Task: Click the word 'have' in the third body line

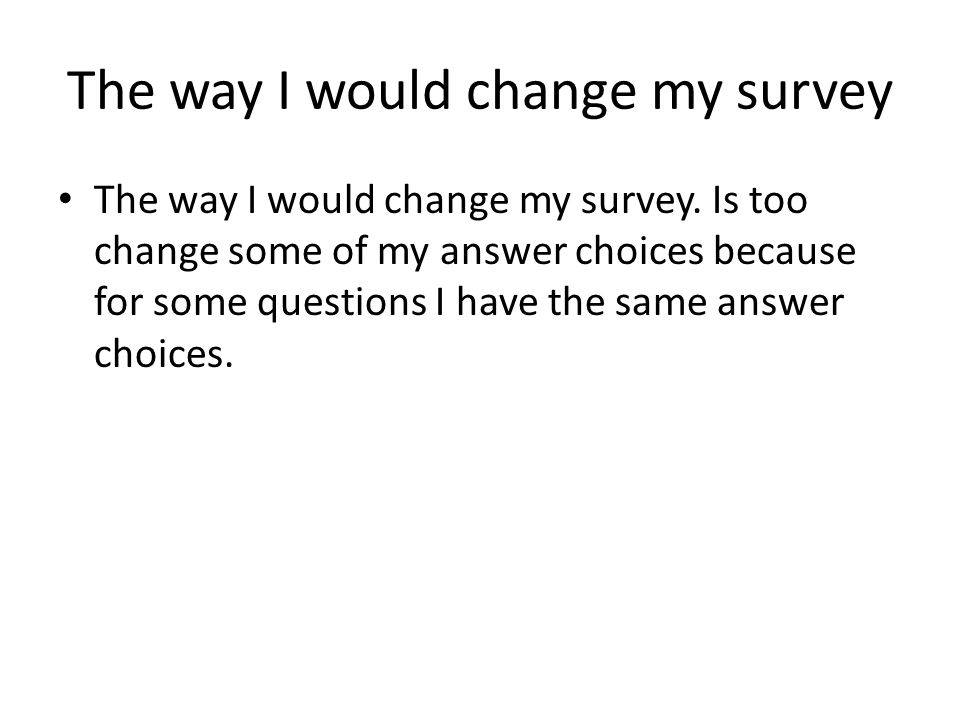Action: (x=497, y=302)
